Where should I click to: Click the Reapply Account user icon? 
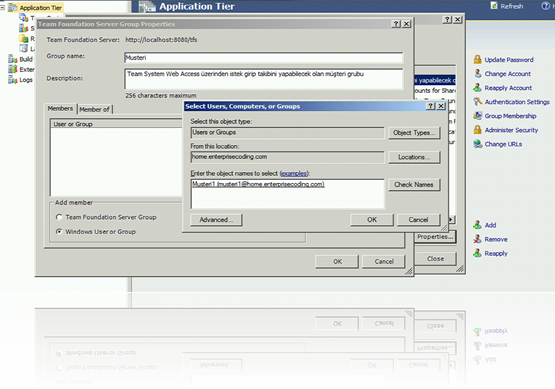[477, 87]
